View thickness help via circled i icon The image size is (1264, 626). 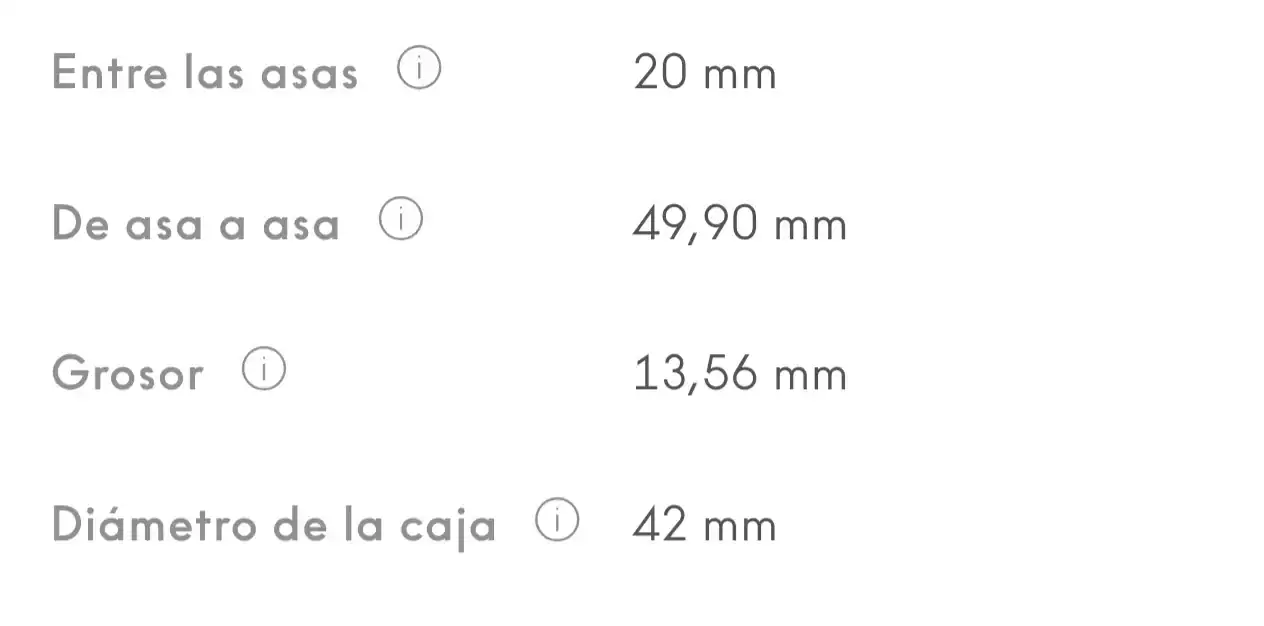coord(264,370)
